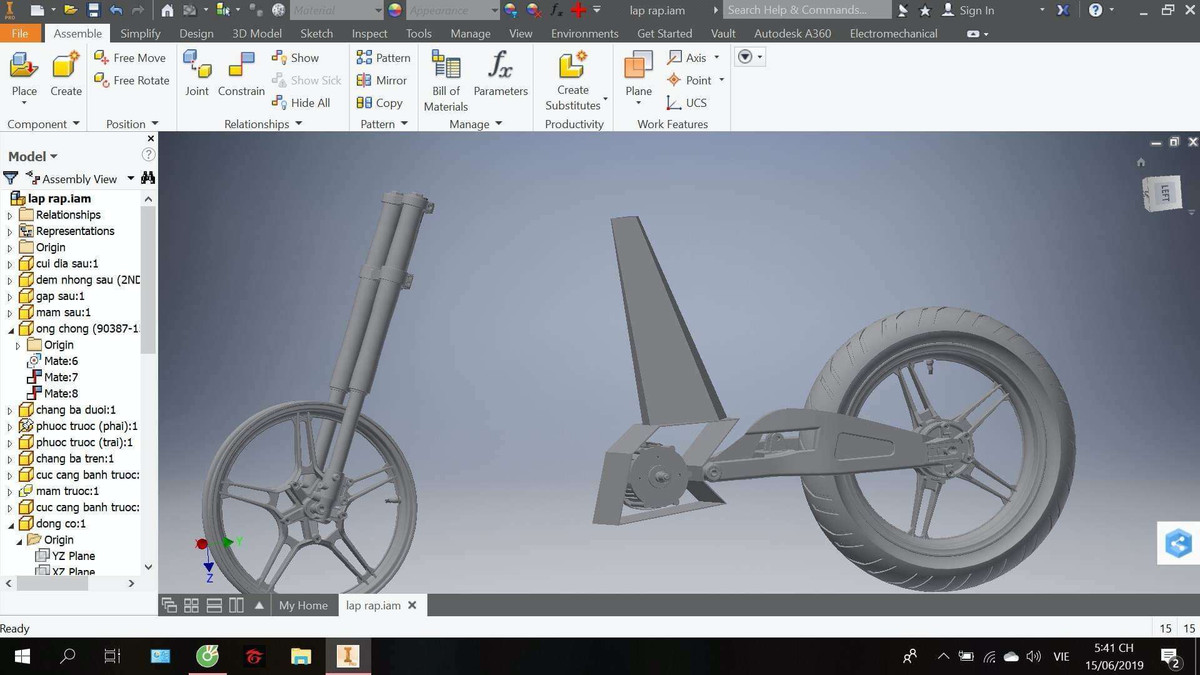Open Bill of Materials
Screen dimensions: 1200x675
(x=444, y=80)
